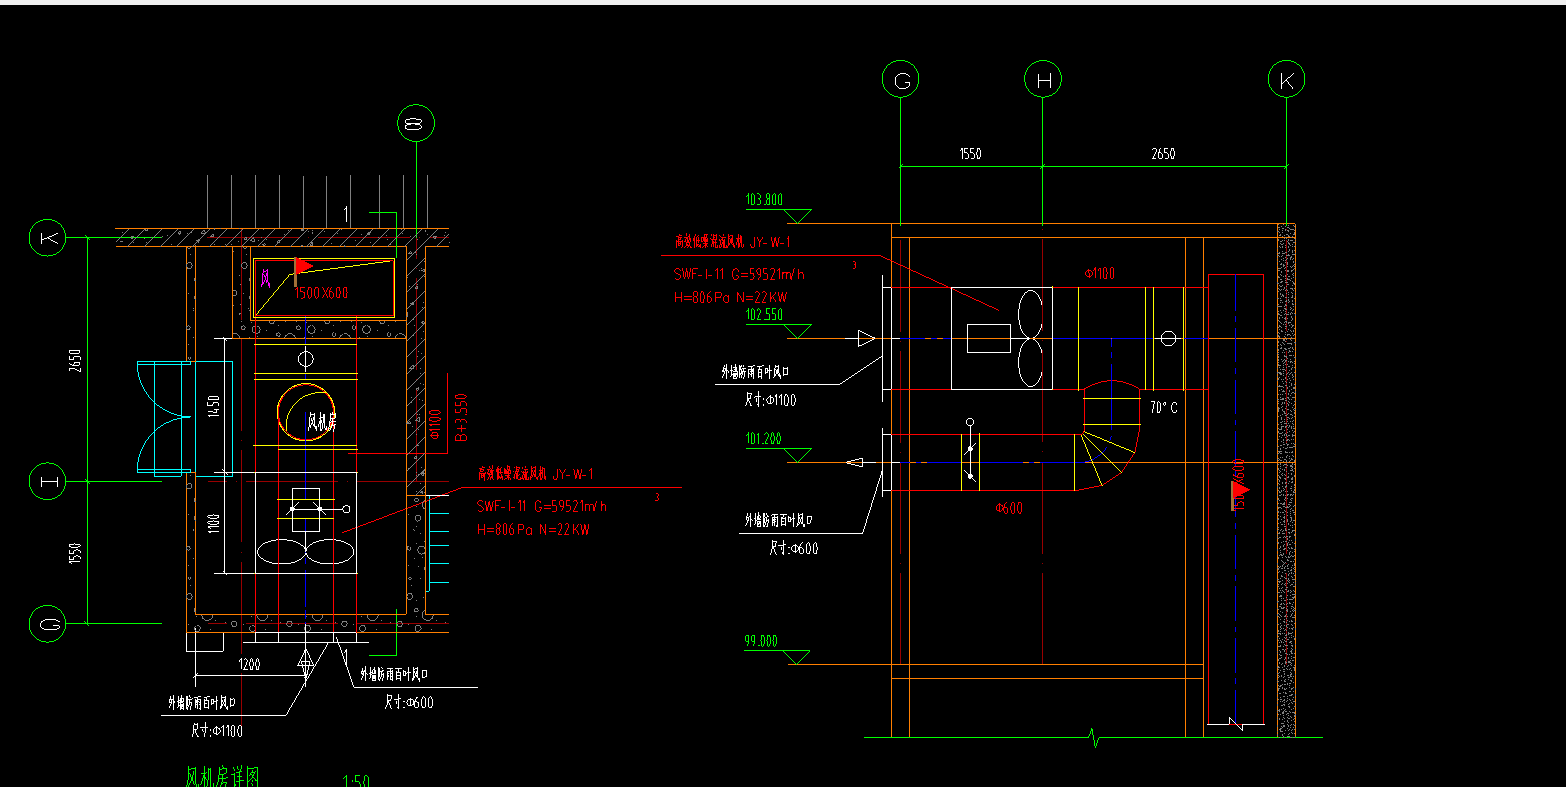Screen dimensions: 1566x787
Task: Click horizontal dimension 1200 below the plan
Action: [249, 664]
